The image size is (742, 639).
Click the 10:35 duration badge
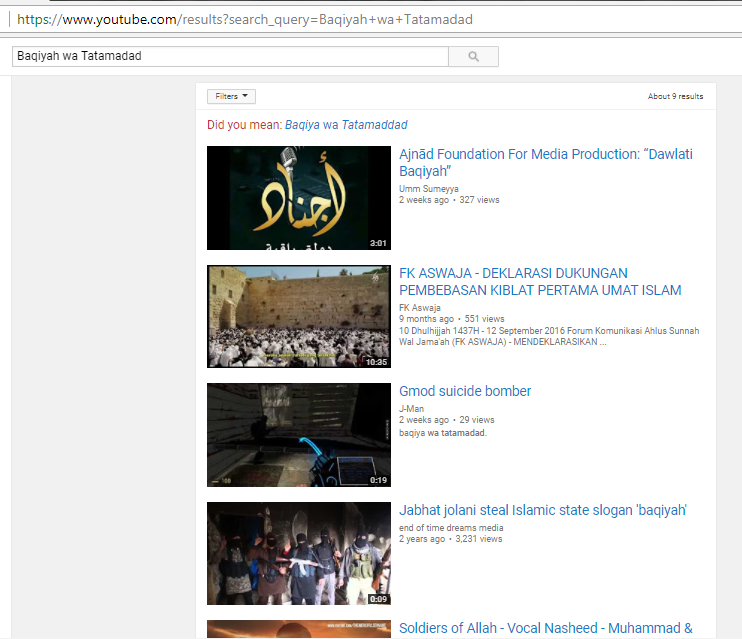[376, 362]
